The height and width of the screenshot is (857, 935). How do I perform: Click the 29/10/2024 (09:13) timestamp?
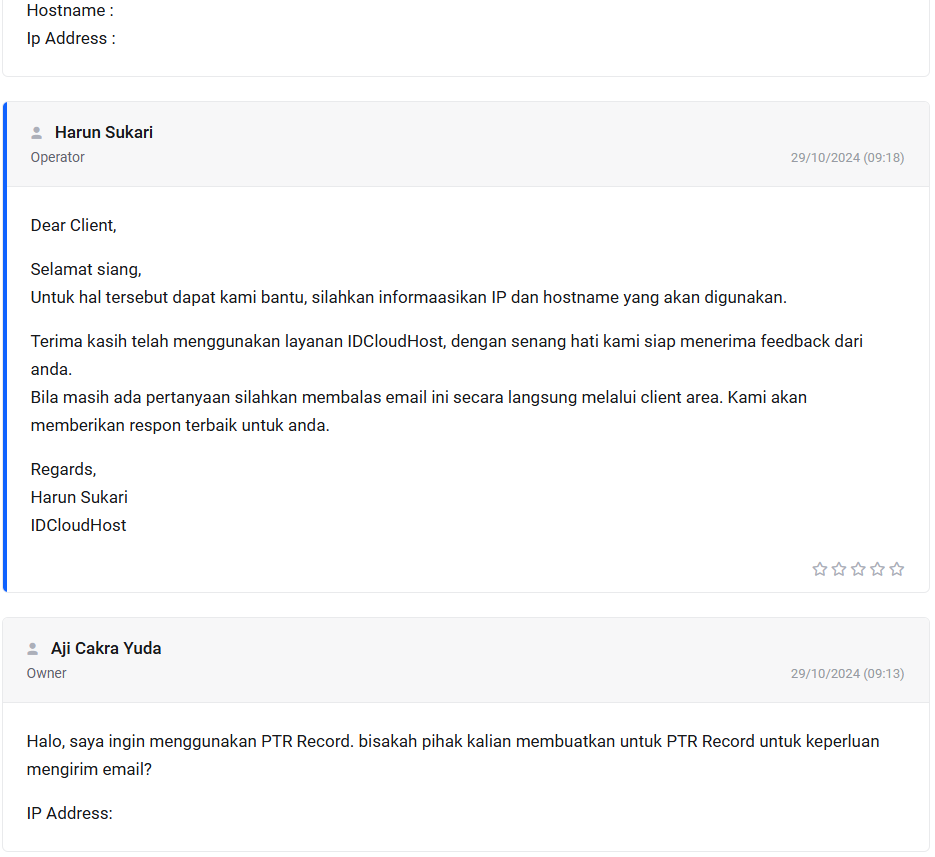click(847, 674)
